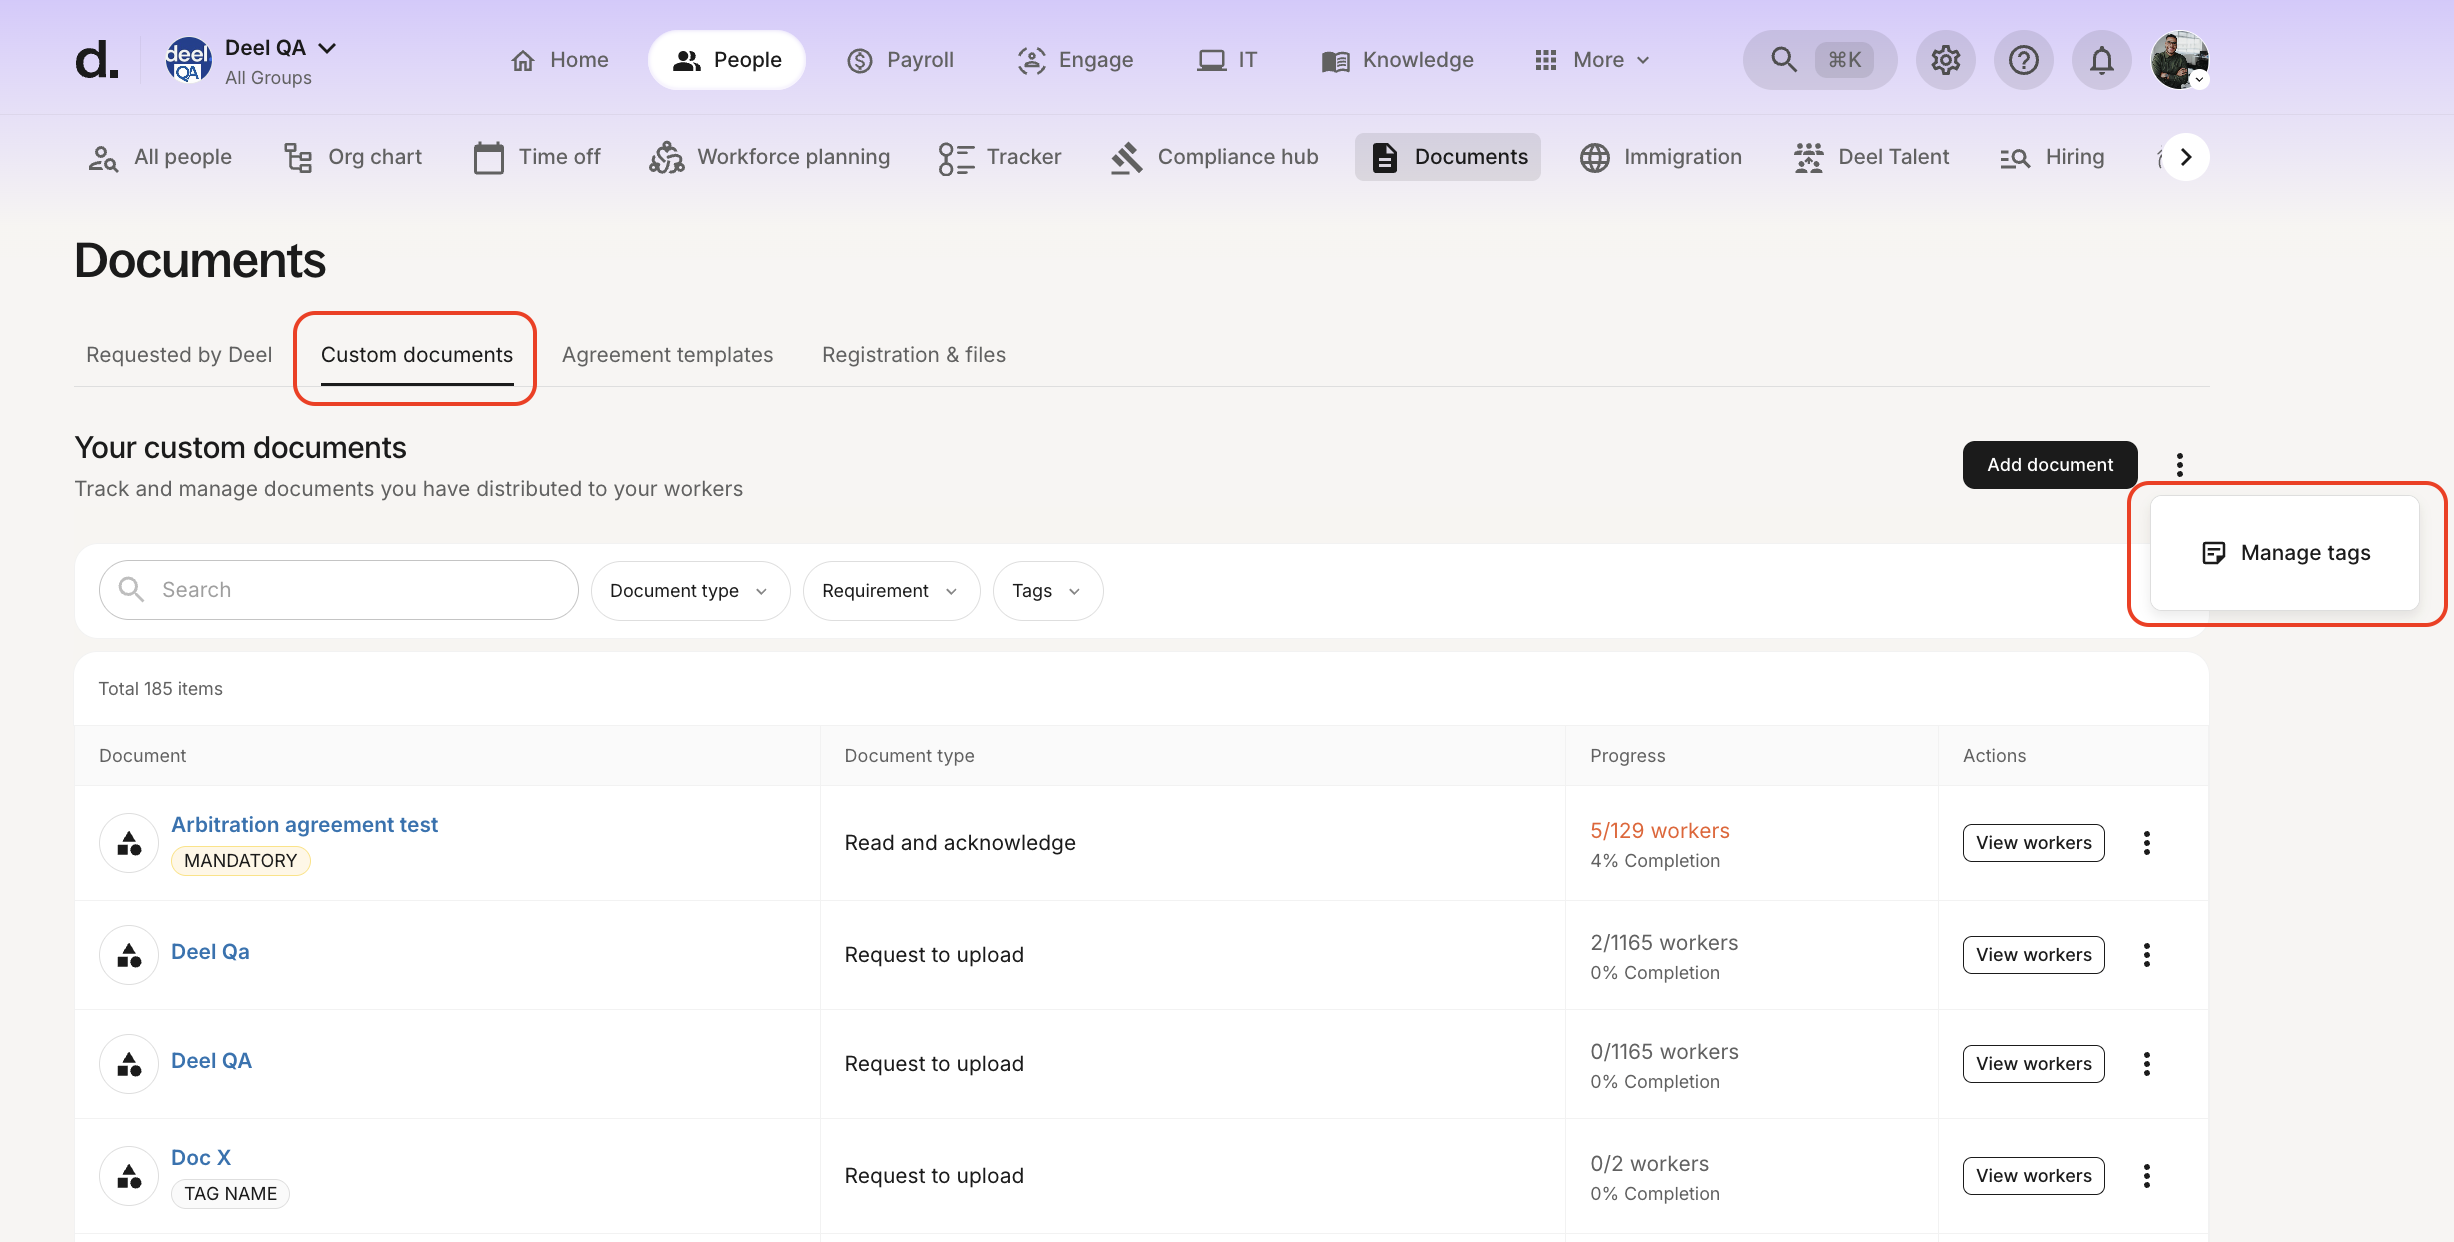Click the document icon of Deel Qa

(x=129, y=955)
